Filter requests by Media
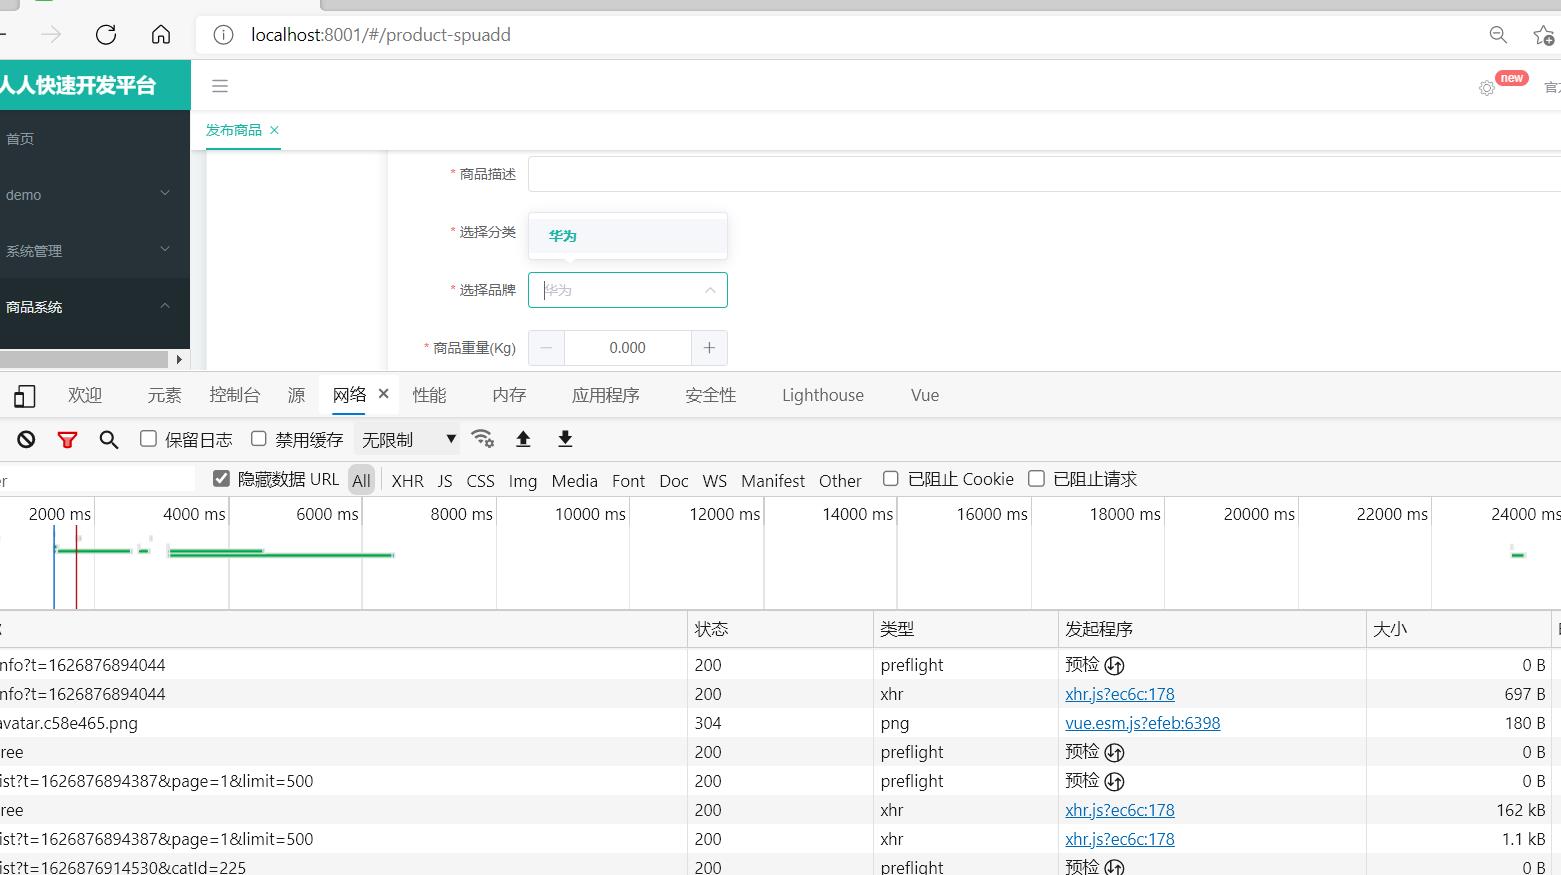Viewport: 1561px width, 875px height. [x=574, y=480]
